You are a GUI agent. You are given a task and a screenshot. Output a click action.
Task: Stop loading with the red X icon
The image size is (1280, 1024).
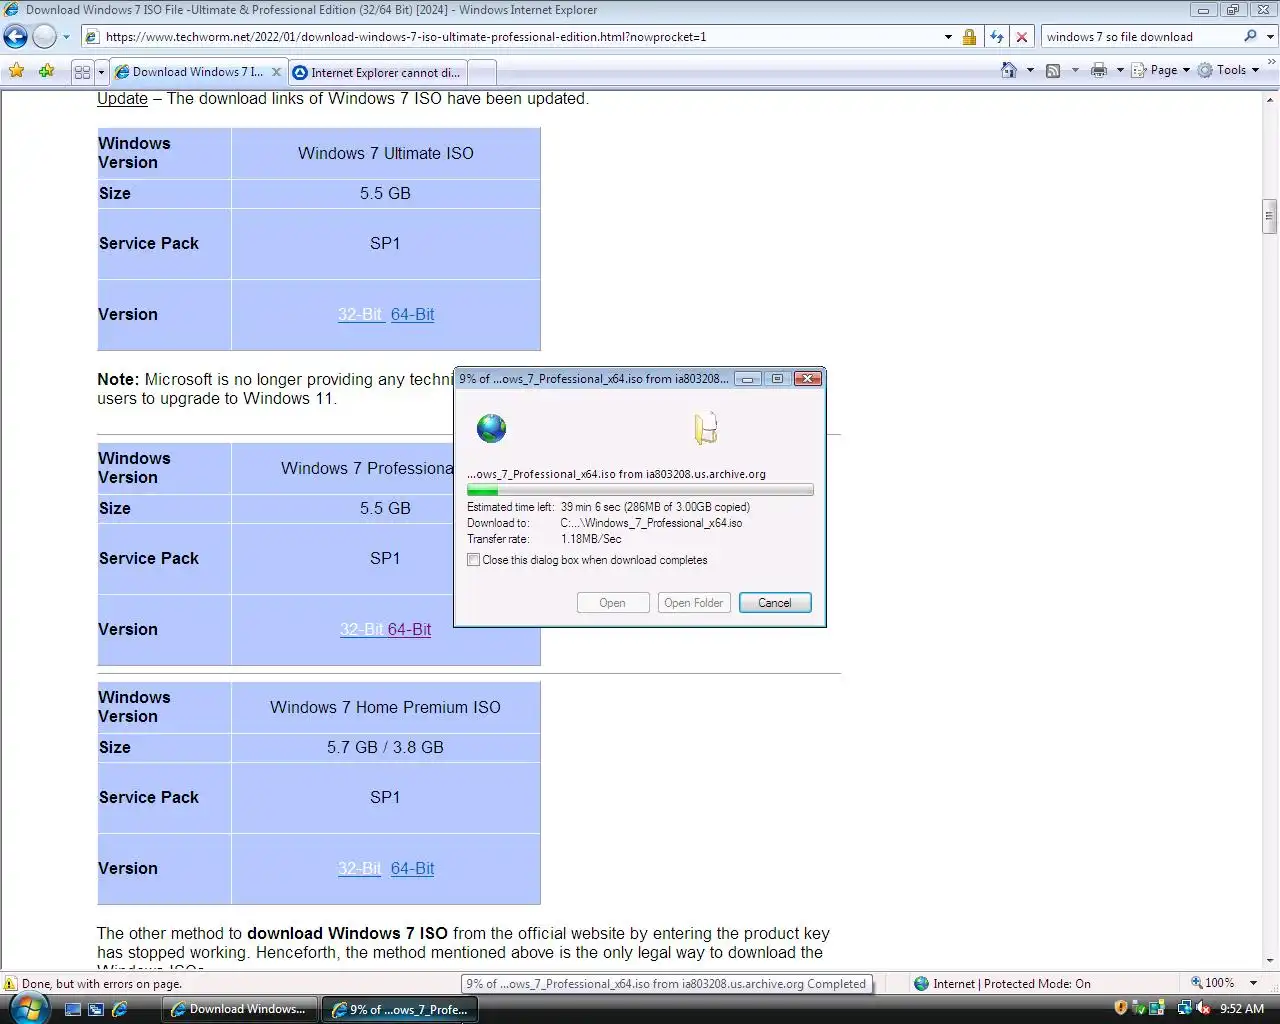[1022, 37]
